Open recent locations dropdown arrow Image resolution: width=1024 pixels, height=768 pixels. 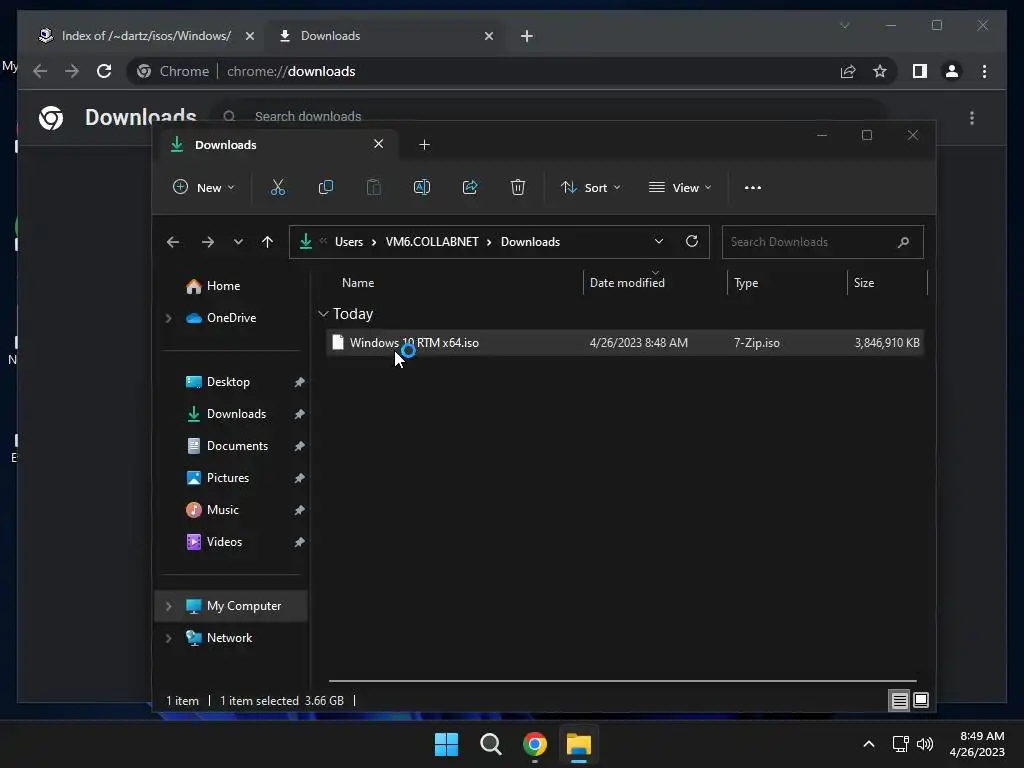coord(238,242)
